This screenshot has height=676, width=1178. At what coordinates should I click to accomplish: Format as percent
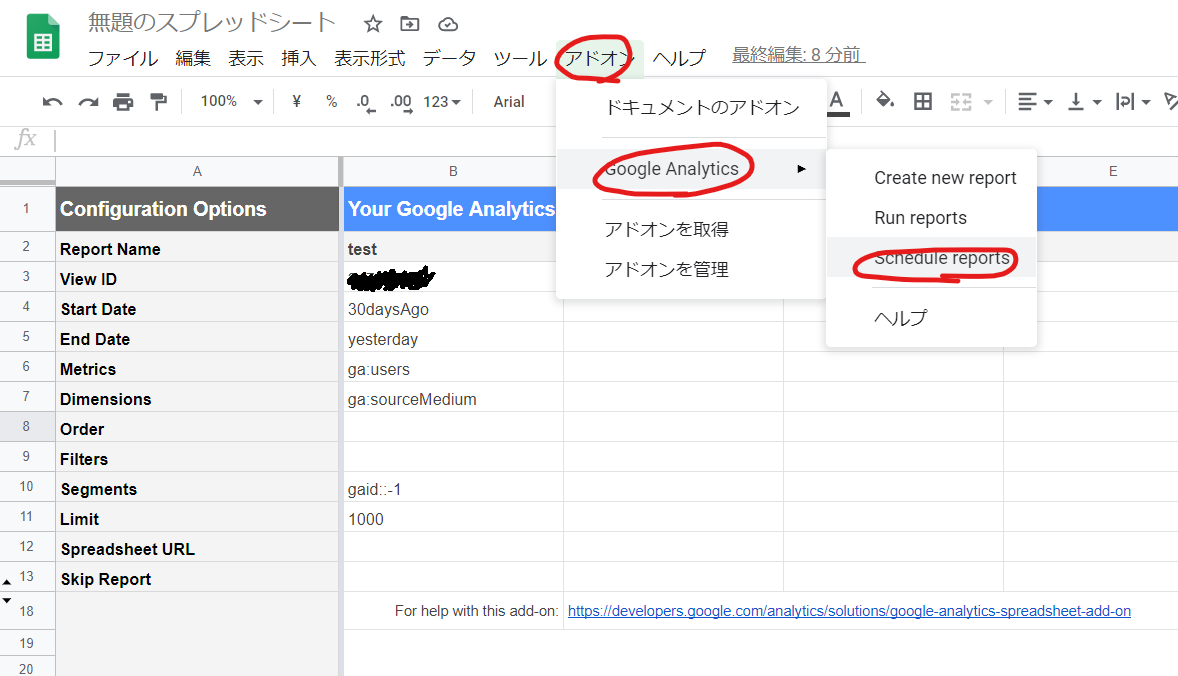pyautogui.click(x=331, y=101)
